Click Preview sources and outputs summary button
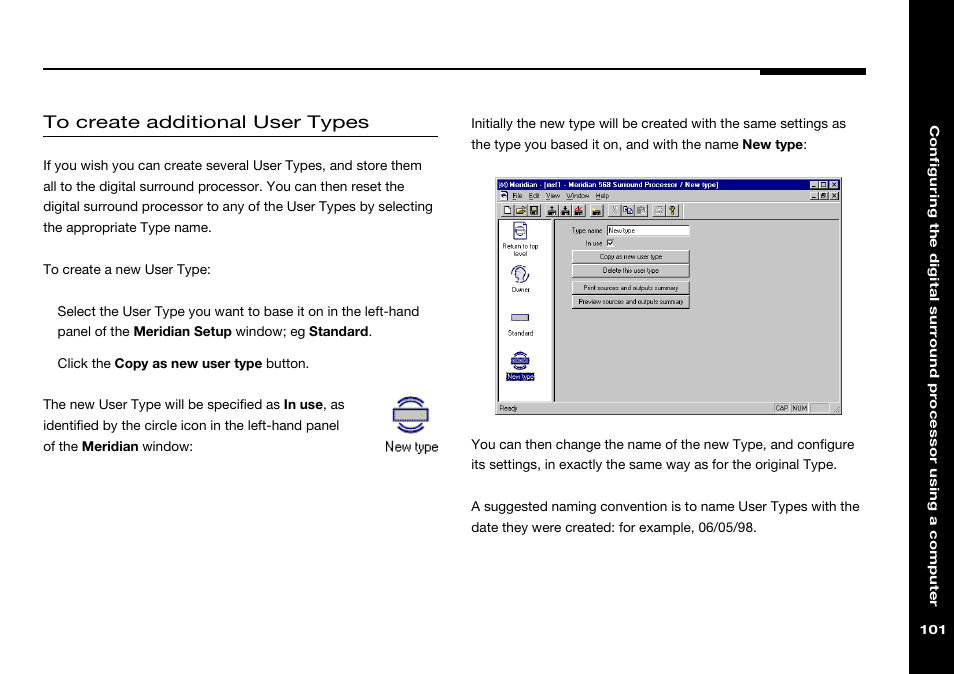 pyautogui.click(x=631, y=302)
